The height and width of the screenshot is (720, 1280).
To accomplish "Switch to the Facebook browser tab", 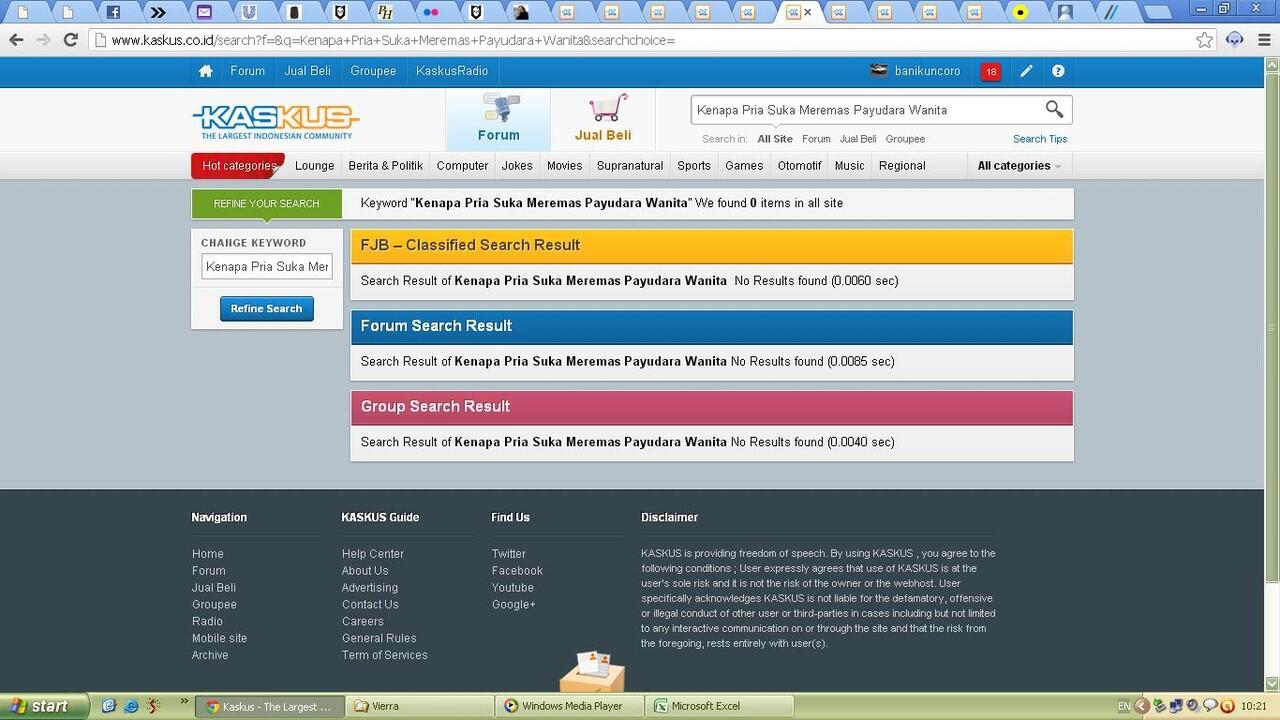I will click(x=113, y=13).
